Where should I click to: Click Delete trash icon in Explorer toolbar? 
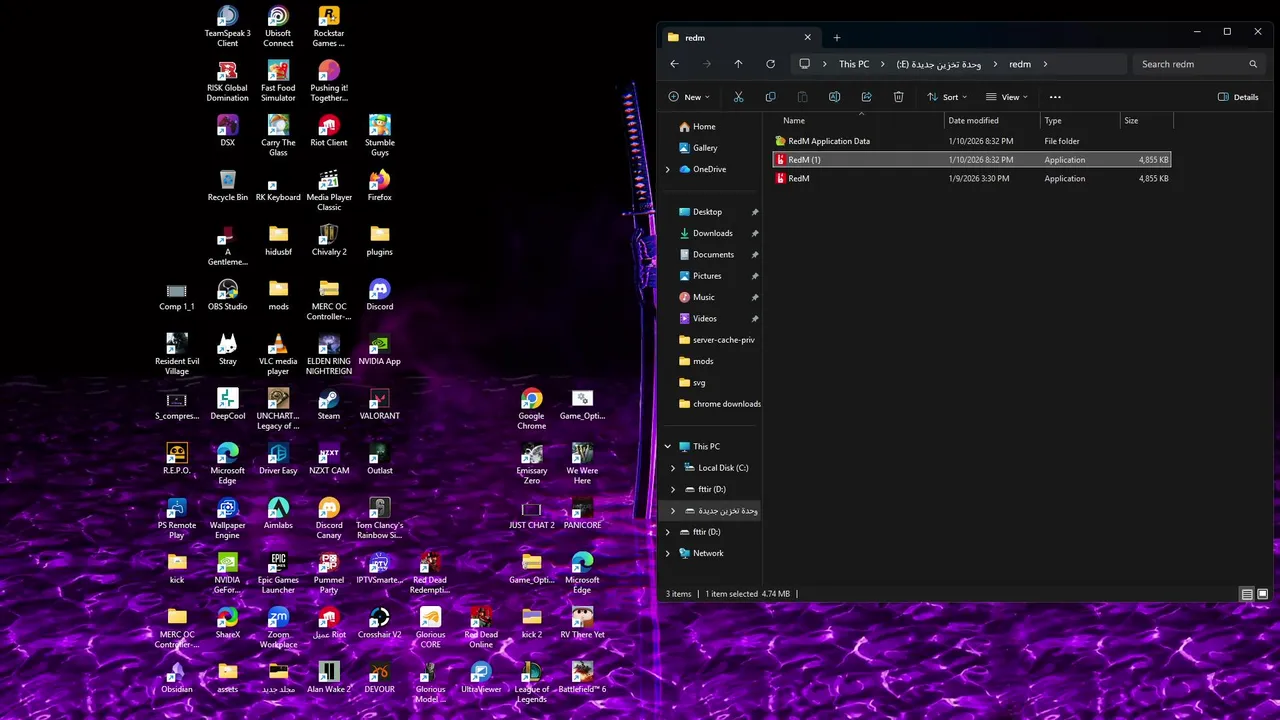(x=898, y=97)
